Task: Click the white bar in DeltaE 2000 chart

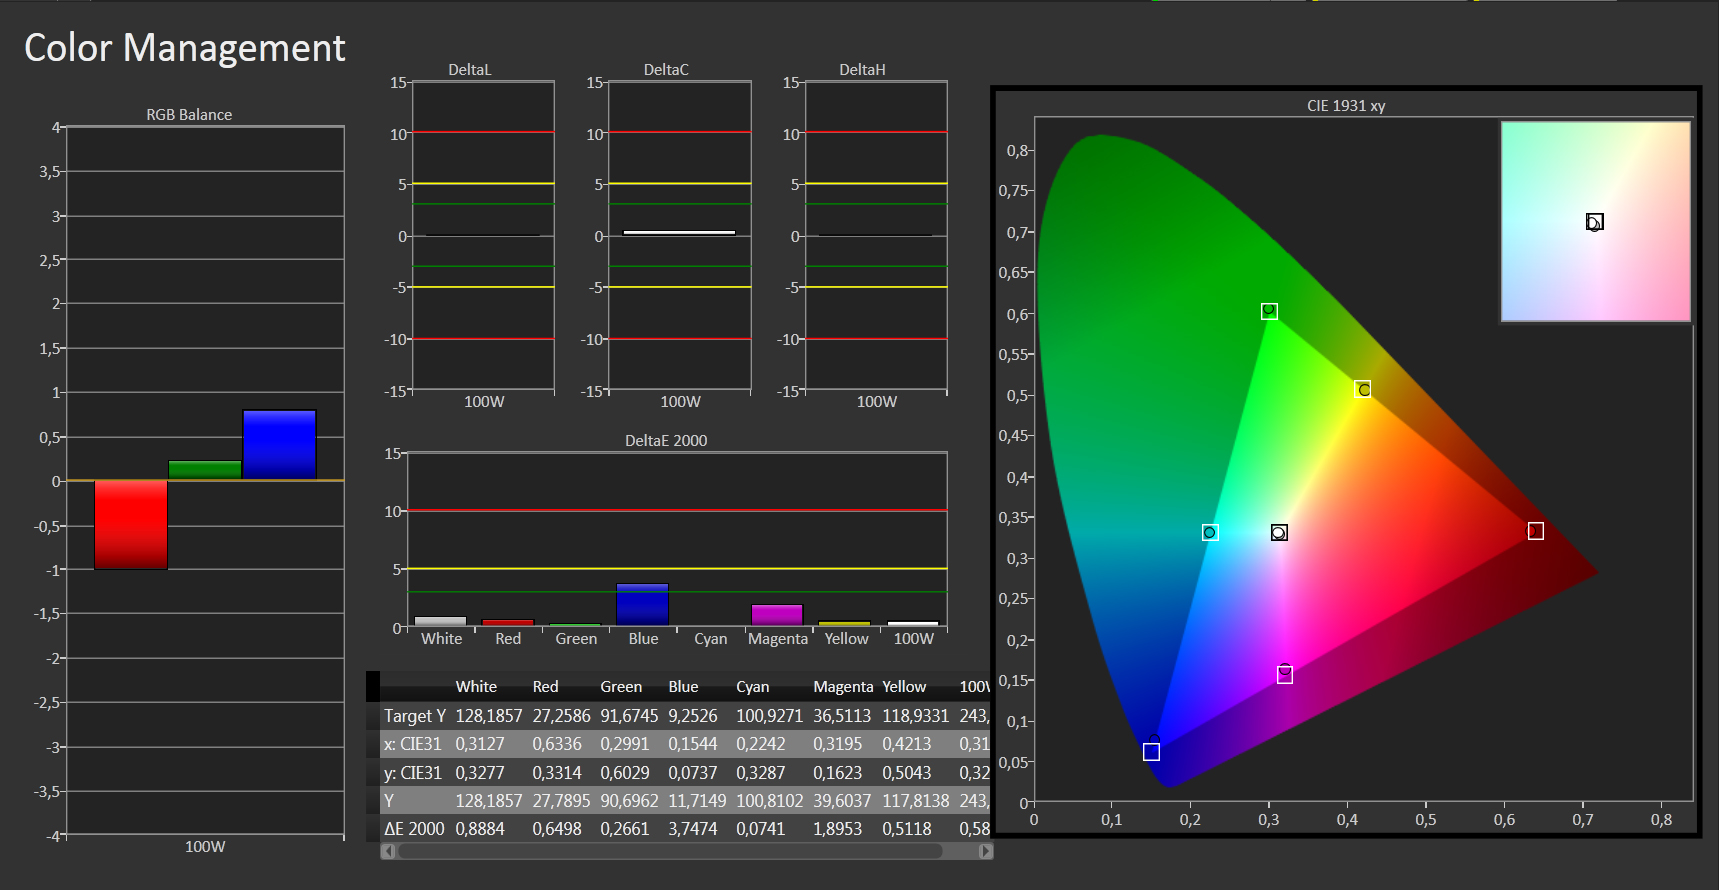Action: [440, 622]
